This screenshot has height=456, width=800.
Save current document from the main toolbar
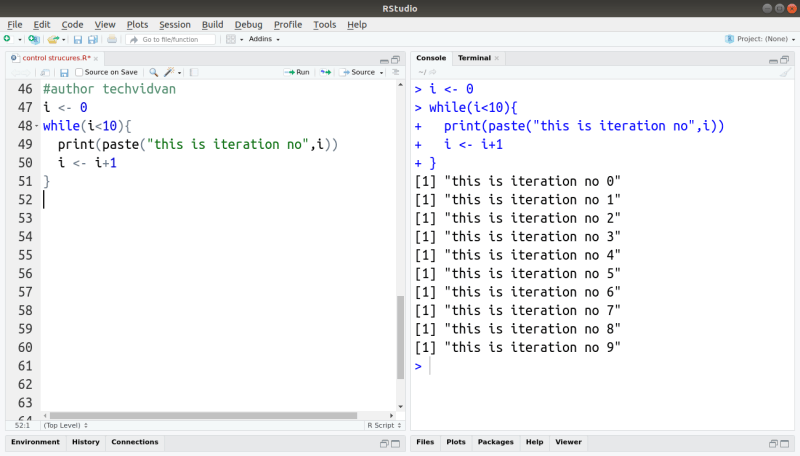78,39
